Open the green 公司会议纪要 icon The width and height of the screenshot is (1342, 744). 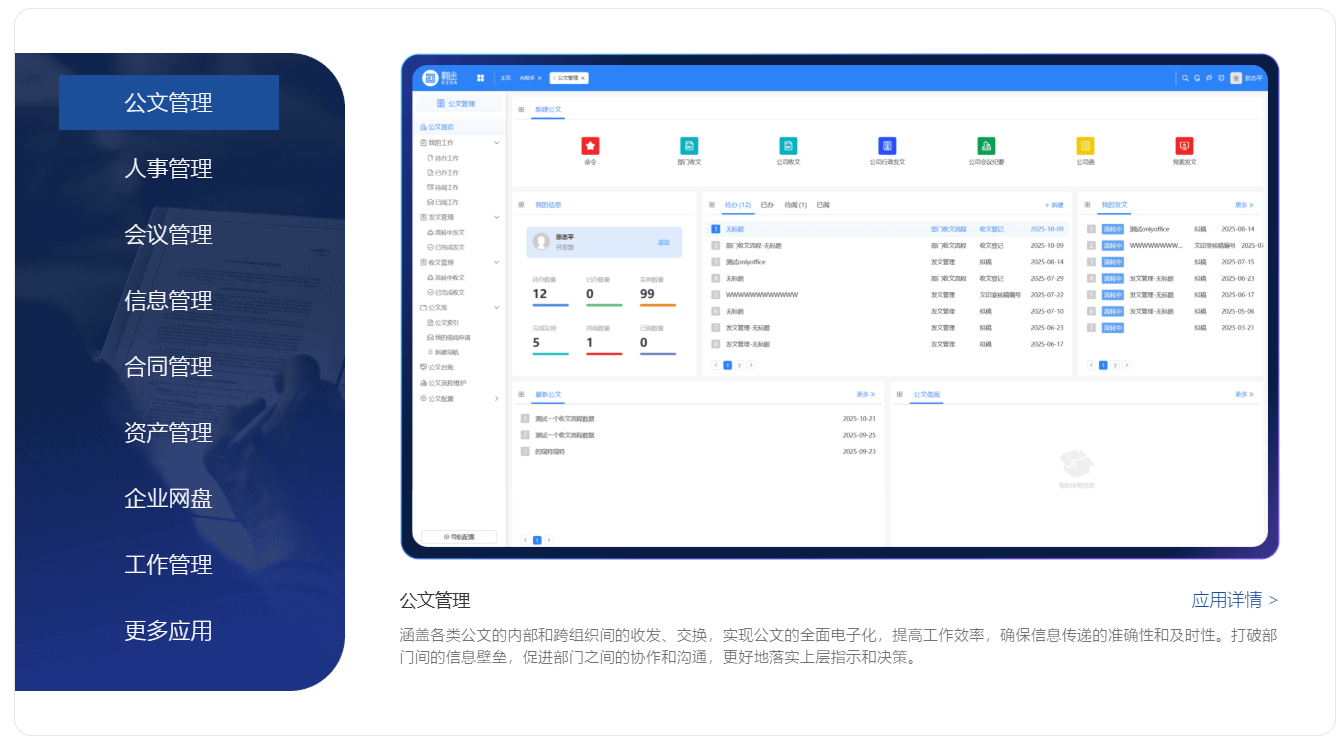pyautogui.click(x=986, y=146)
